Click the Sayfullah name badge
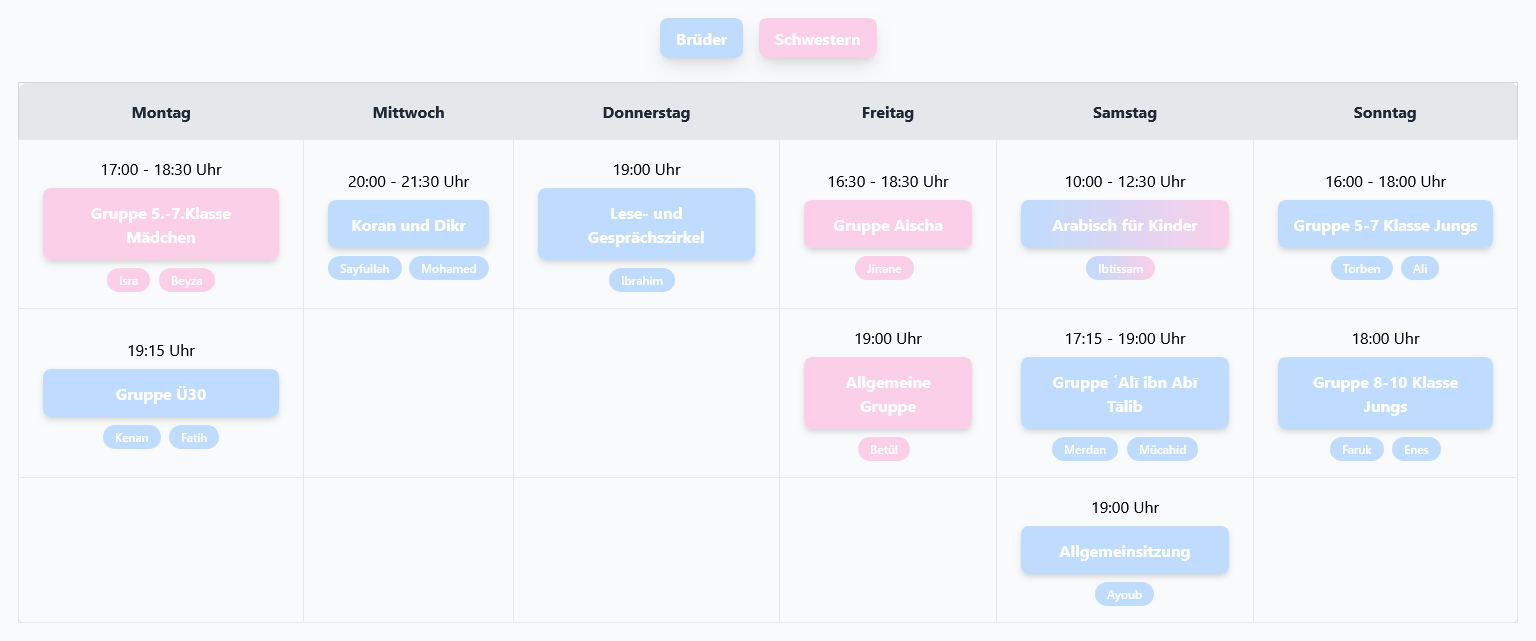1536x641 pixels. coord(364,268)
